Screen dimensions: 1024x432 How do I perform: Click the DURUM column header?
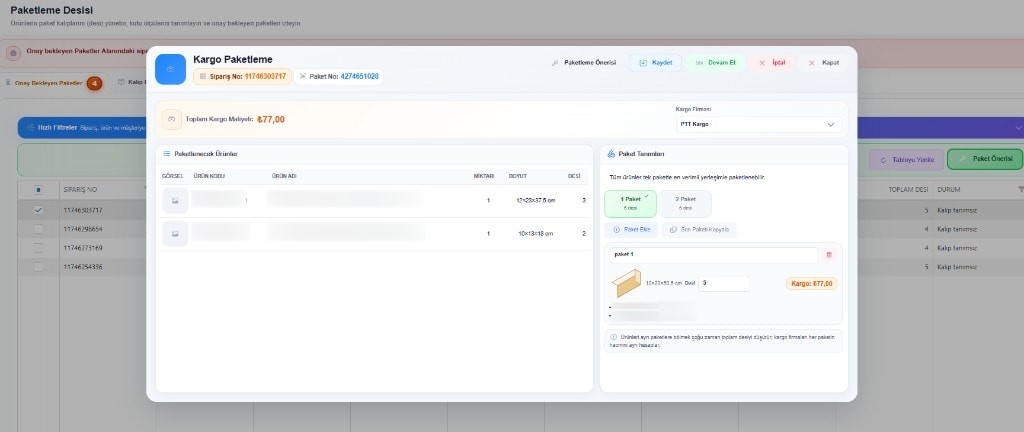(x=949, y=190)
